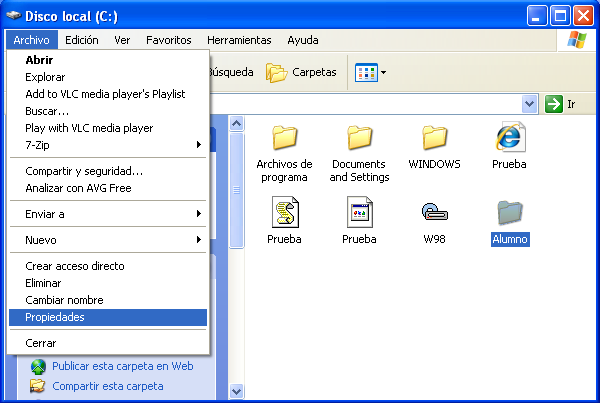Click Compartir esta carpeta link
This screenshot has width=600, height=403.
(x=107, y=385)
